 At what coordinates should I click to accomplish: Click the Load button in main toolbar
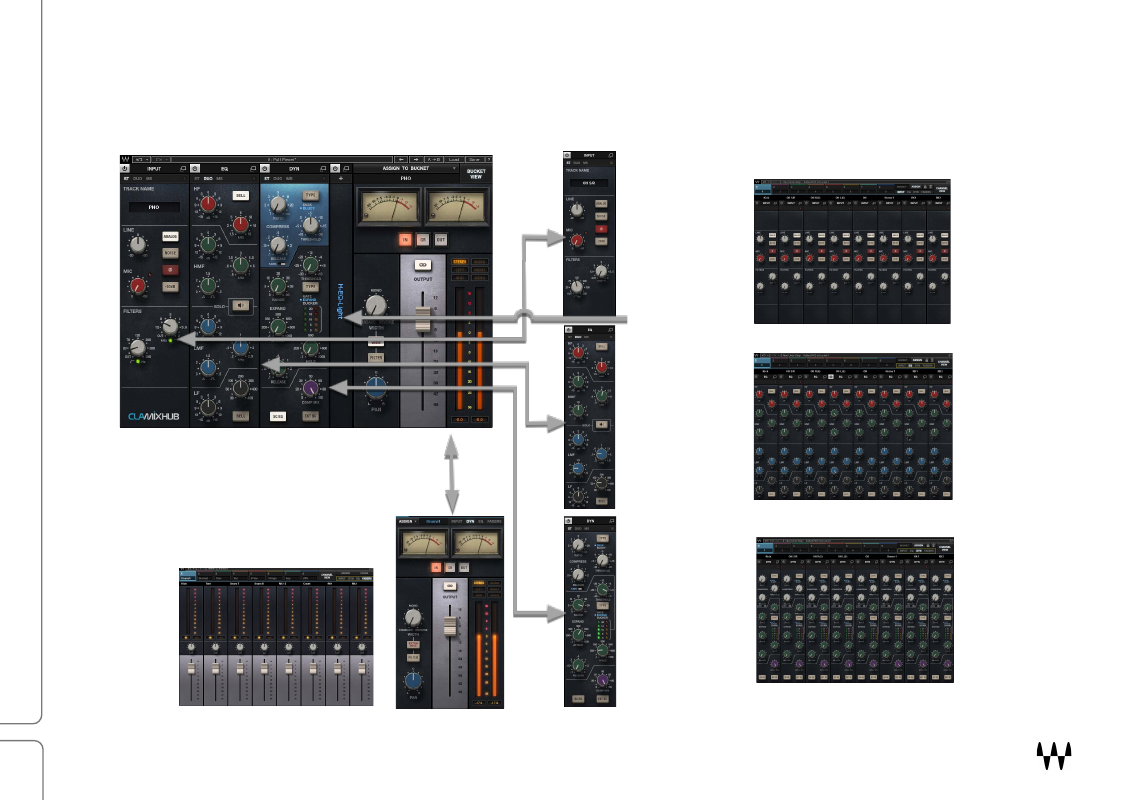(x=454, y=159)
